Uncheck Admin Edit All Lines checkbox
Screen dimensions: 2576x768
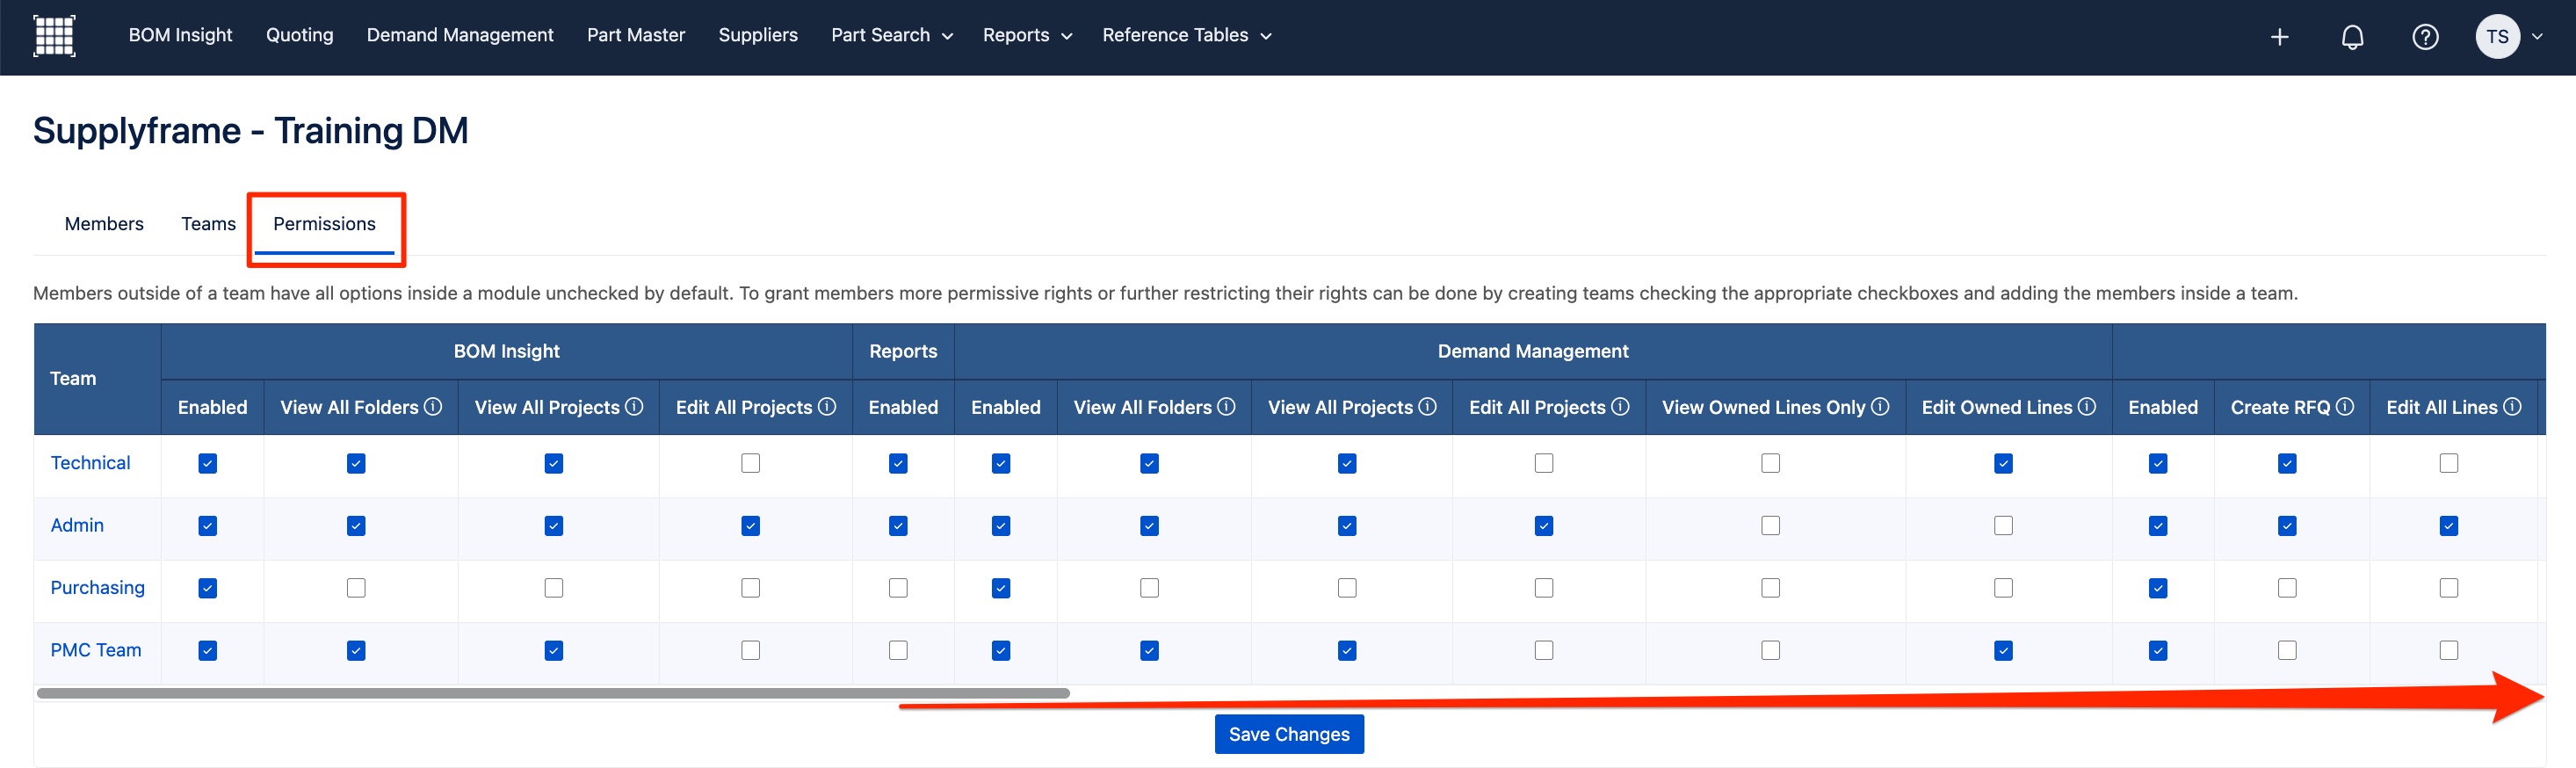(2449, 526)
